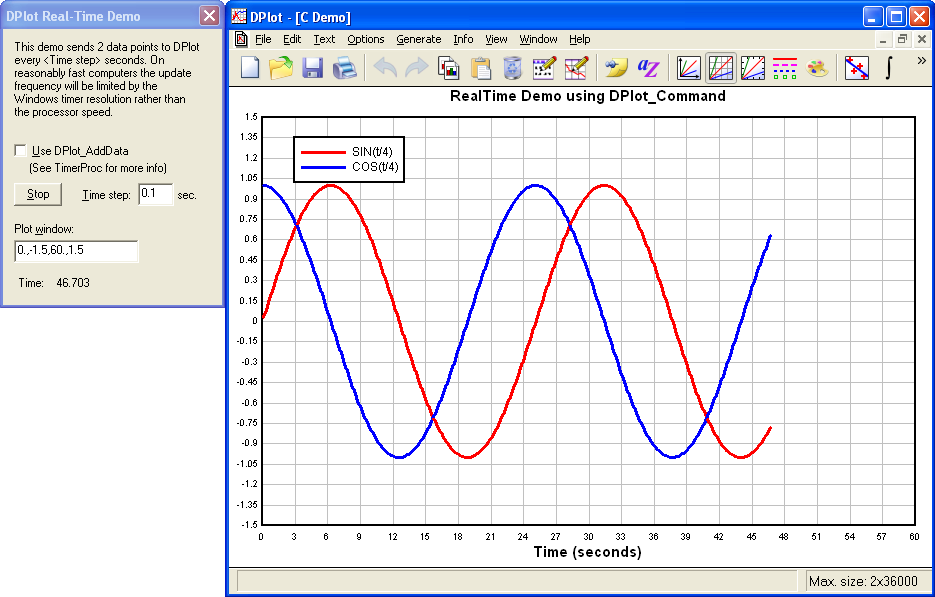Click the Redo arrow icon
Screen dimensions: 935x597
(x=416, y=67)
